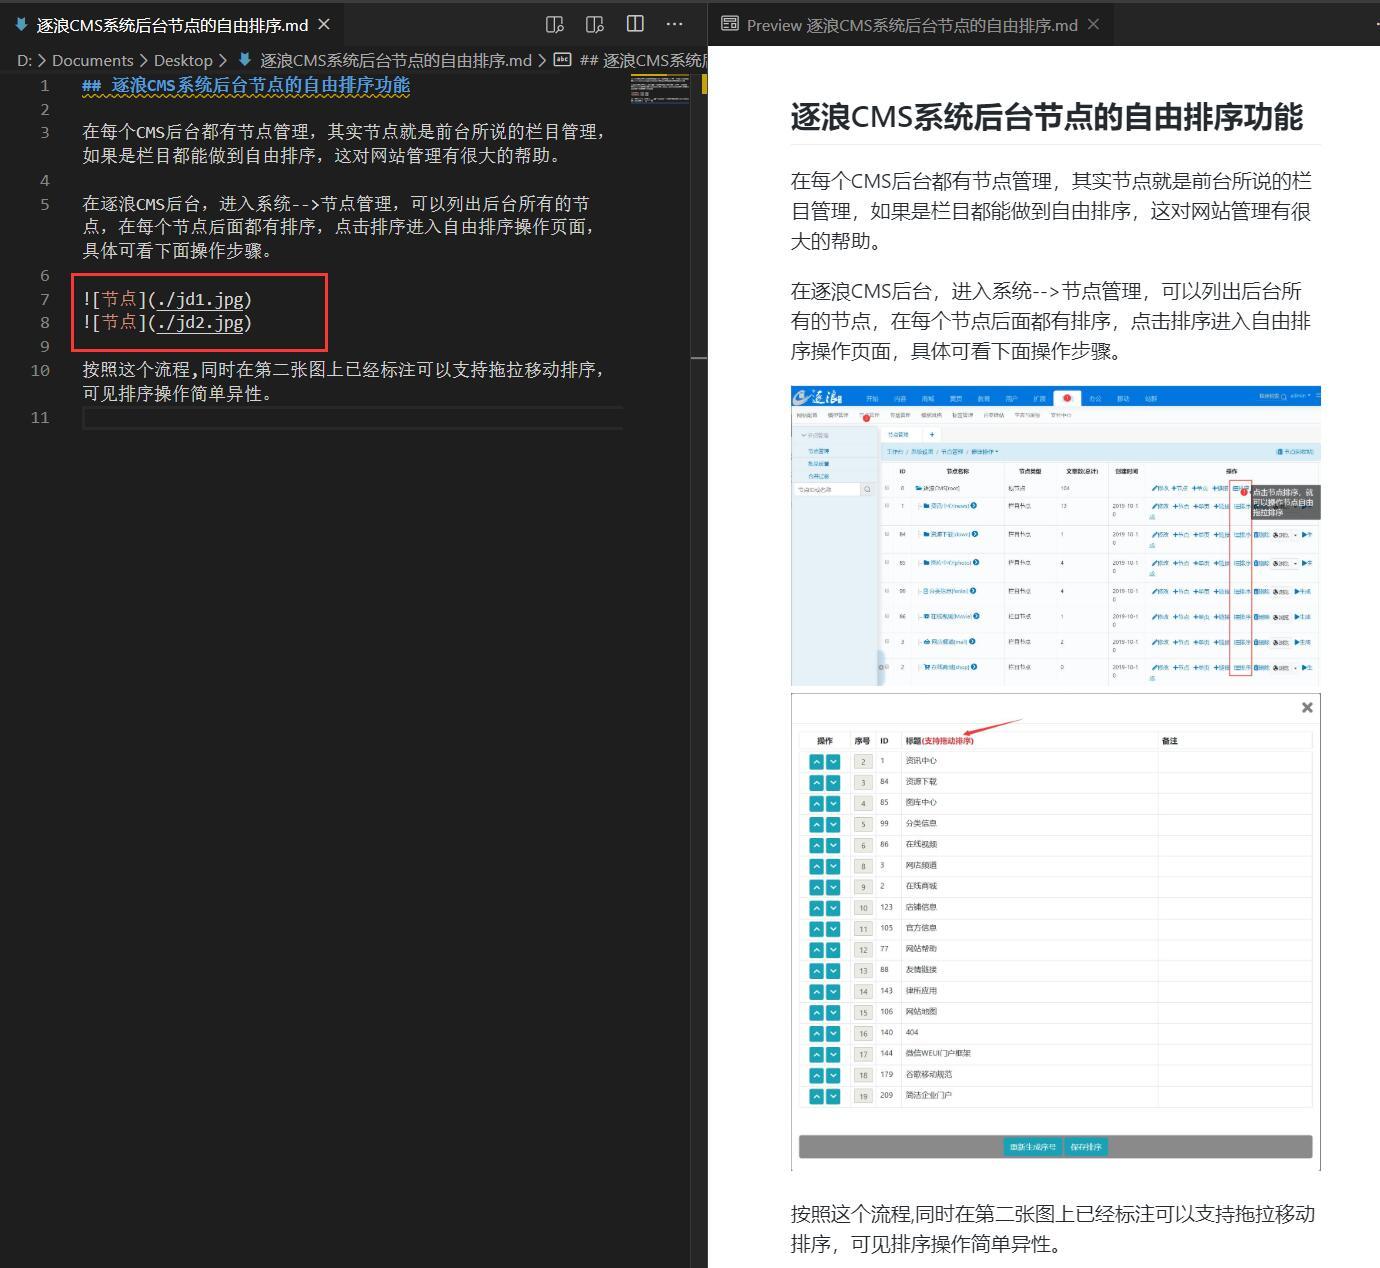1380x1268 pixels.
Task: Click the first node management screenshot in preview
Action: 1055,535
